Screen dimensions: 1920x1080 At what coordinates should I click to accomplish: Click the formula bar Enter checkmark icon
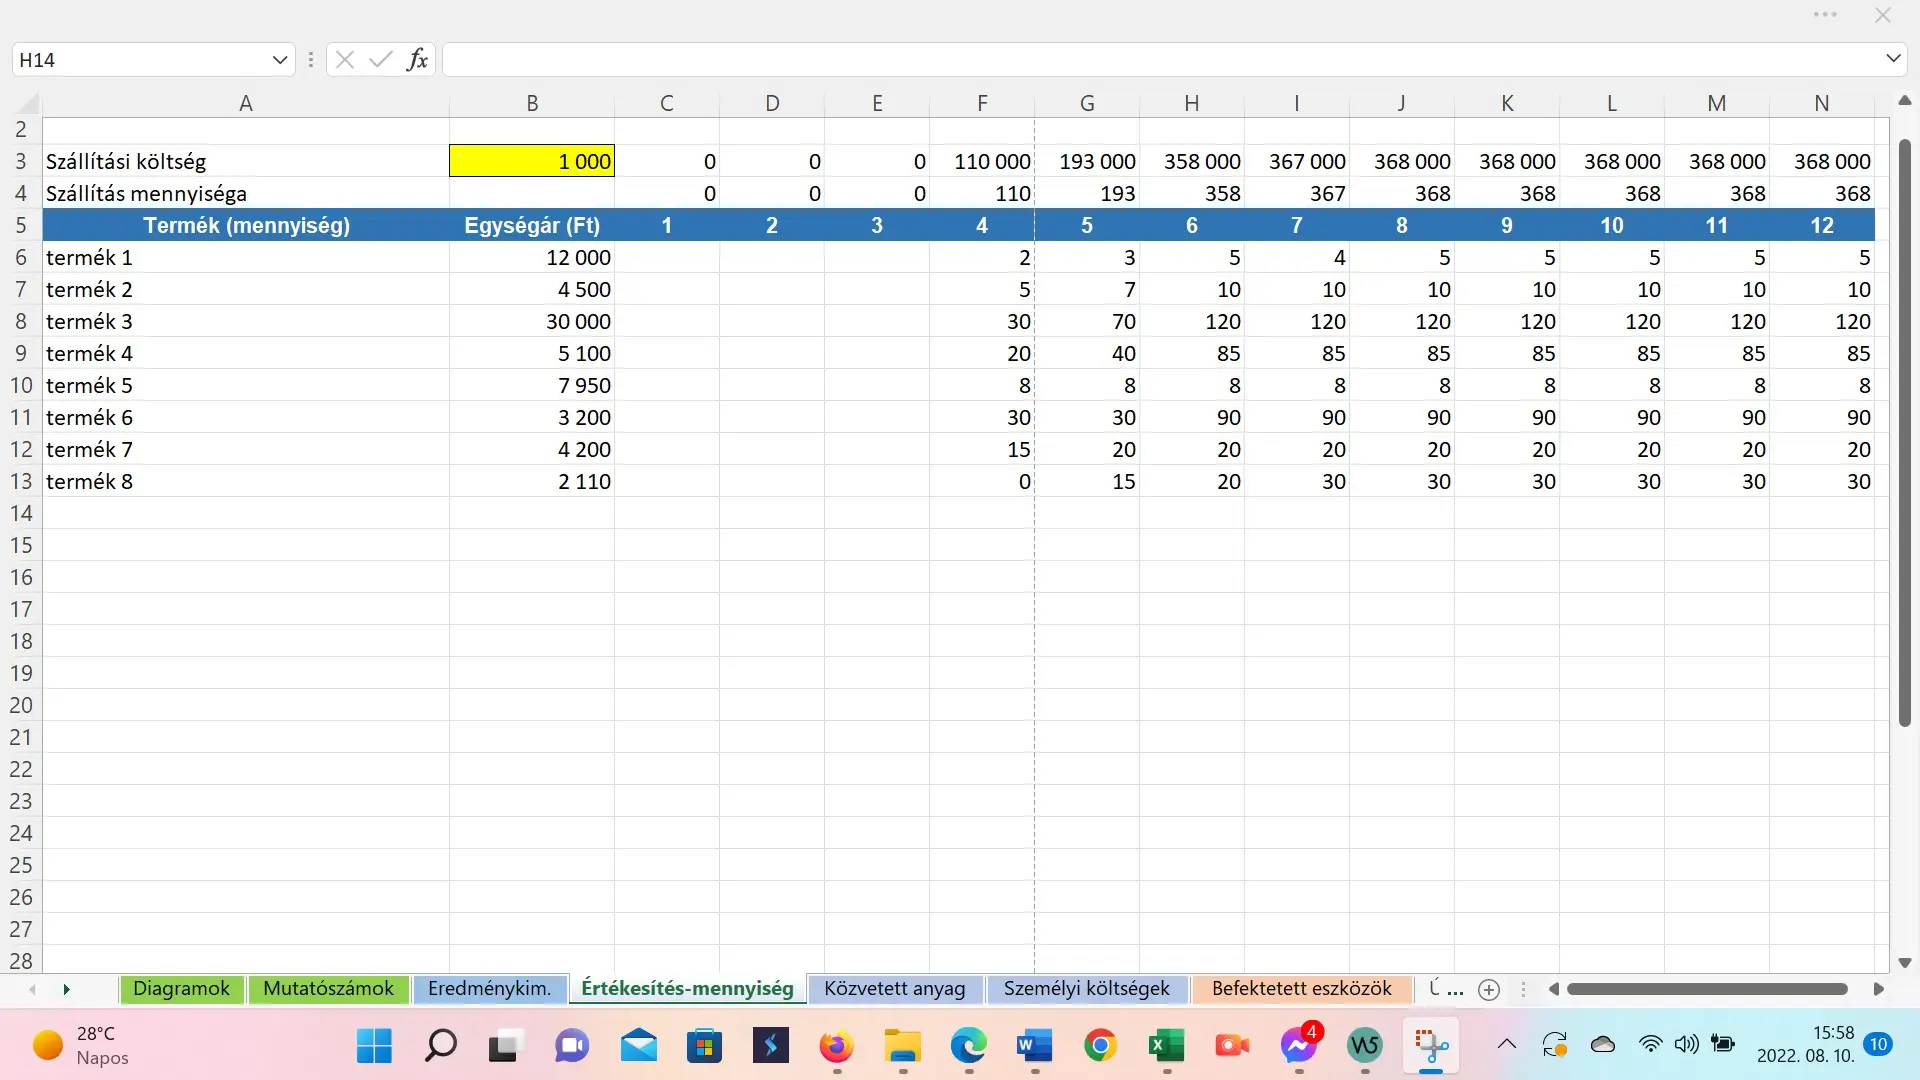coord(380,60)
